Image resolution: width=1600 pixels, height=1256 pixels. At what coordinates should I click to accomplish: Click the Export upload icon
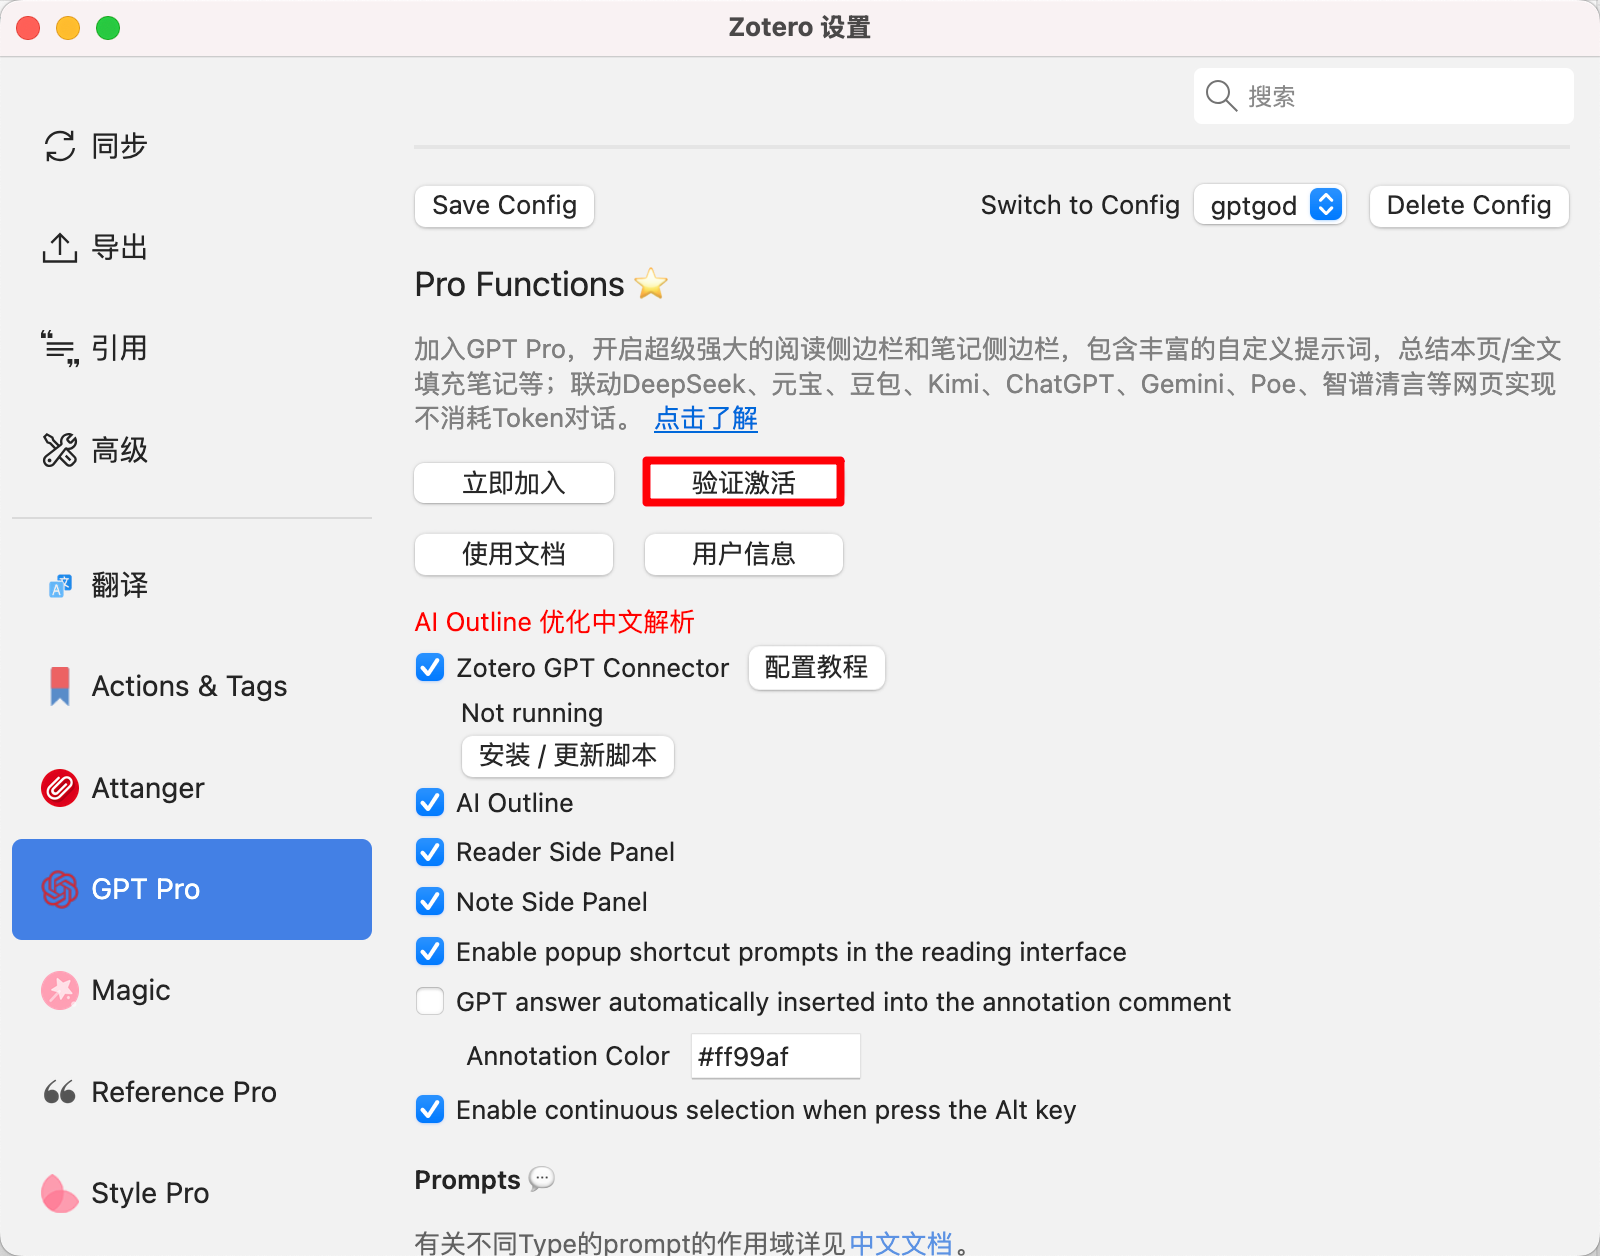(x=60, y=247)
